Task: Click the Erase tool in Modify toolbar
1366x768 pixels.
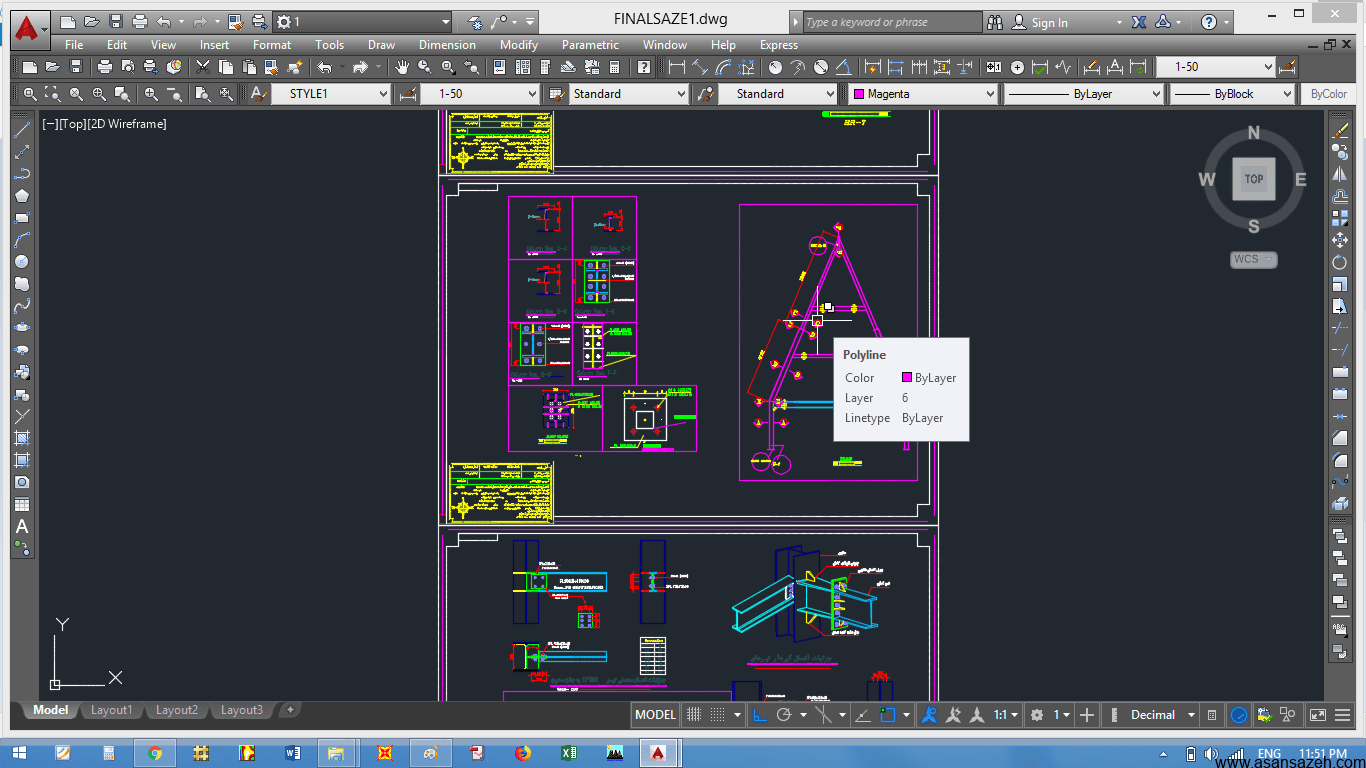Action: [x=1340, y=130]
